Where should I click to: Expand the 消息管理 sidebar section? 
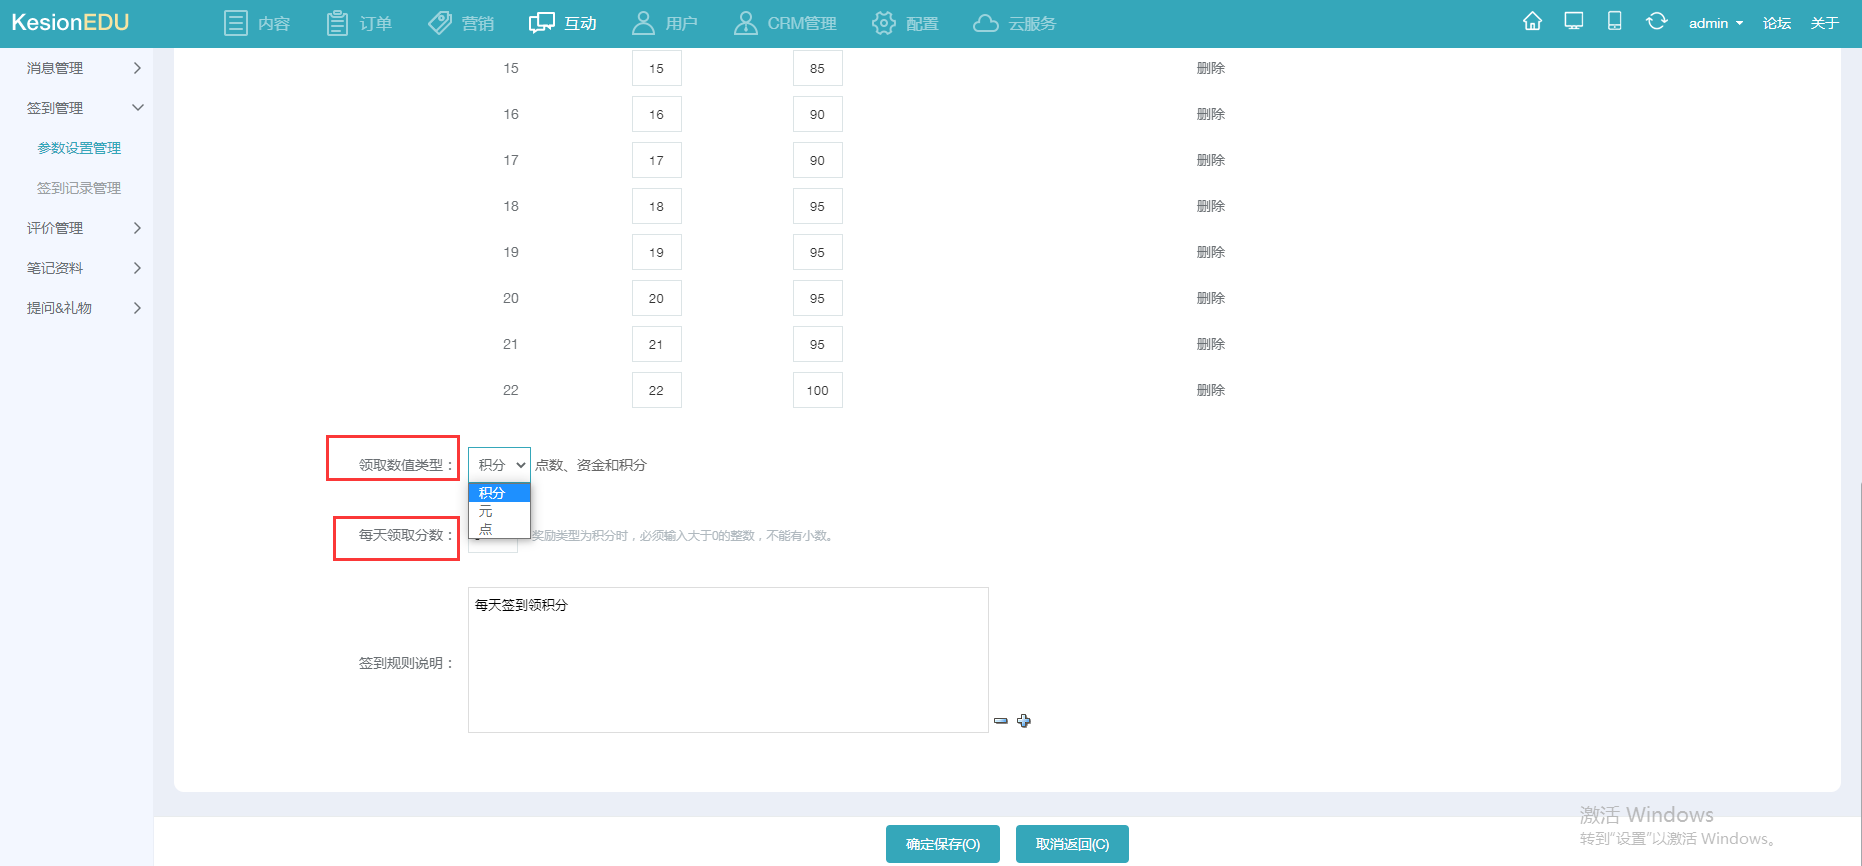point(84,68)
